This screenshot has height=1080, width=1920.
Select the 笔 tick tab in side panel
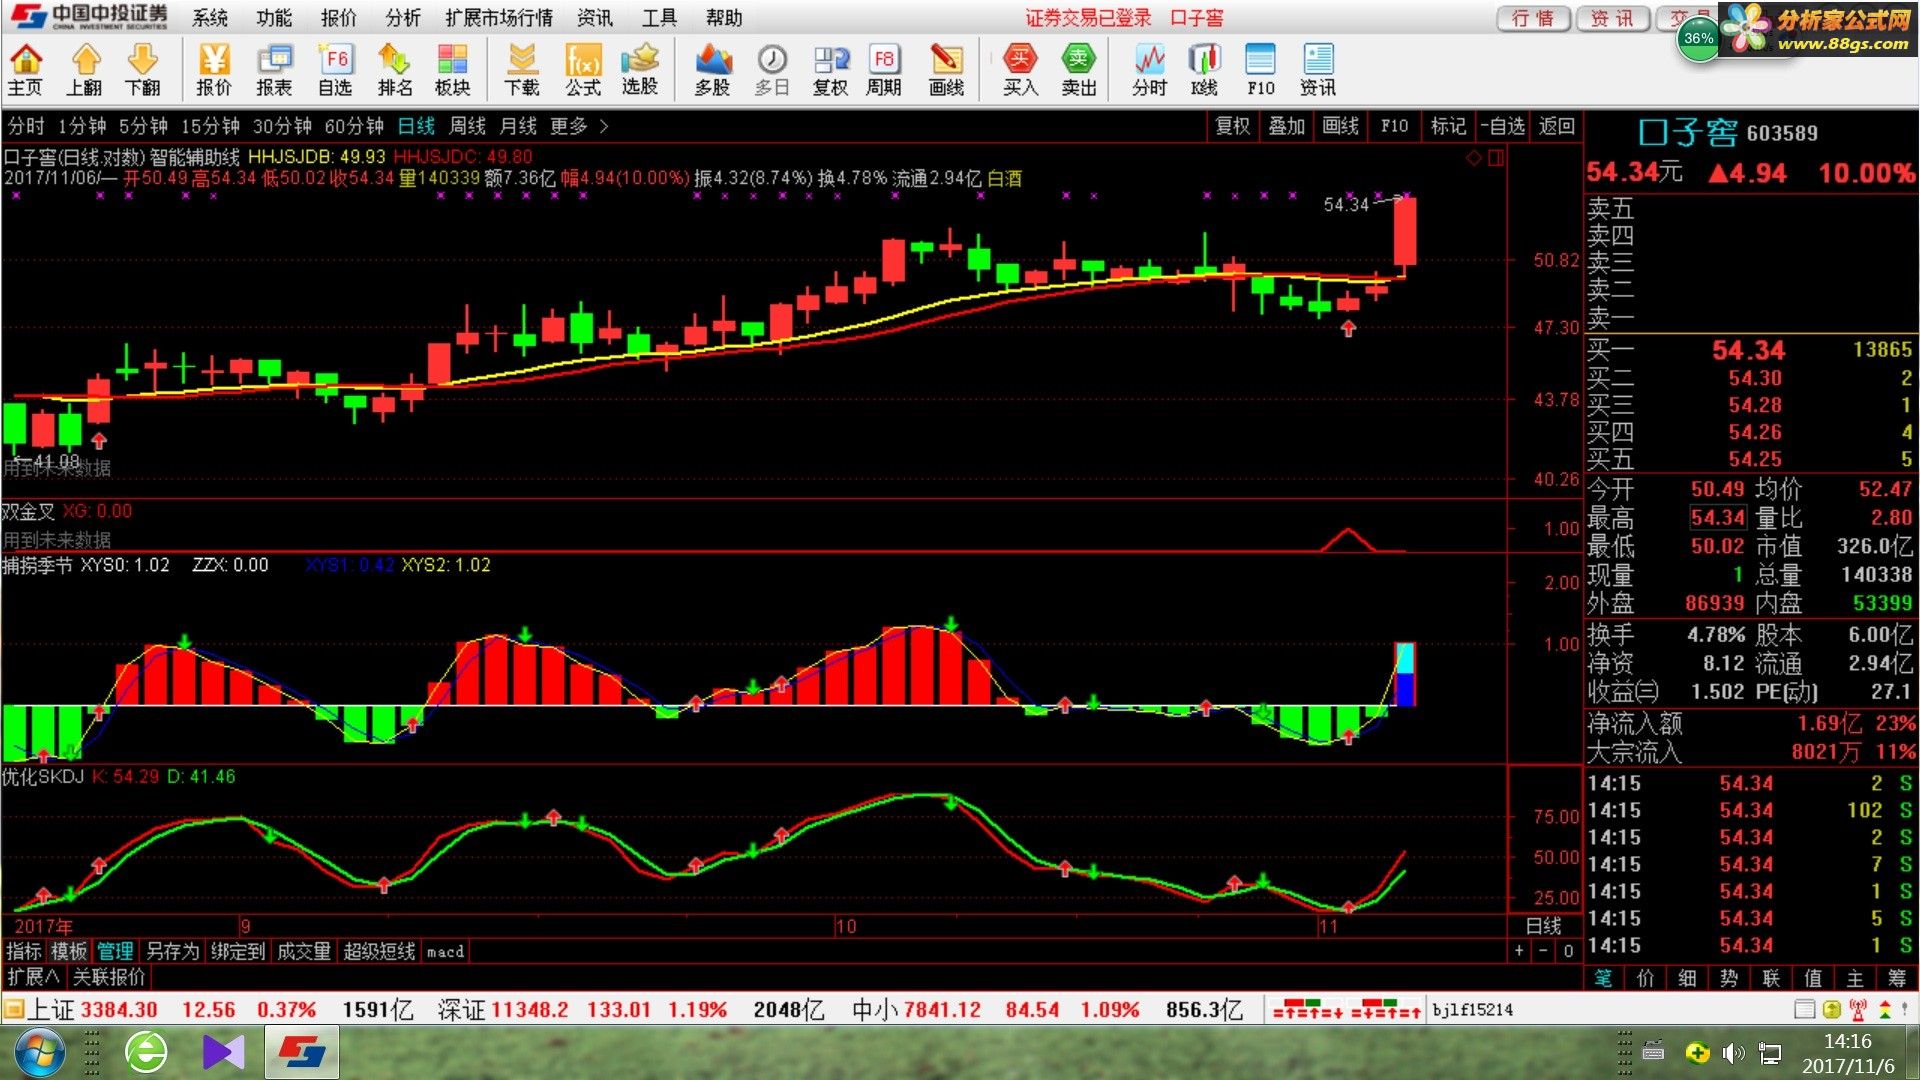1603,978
